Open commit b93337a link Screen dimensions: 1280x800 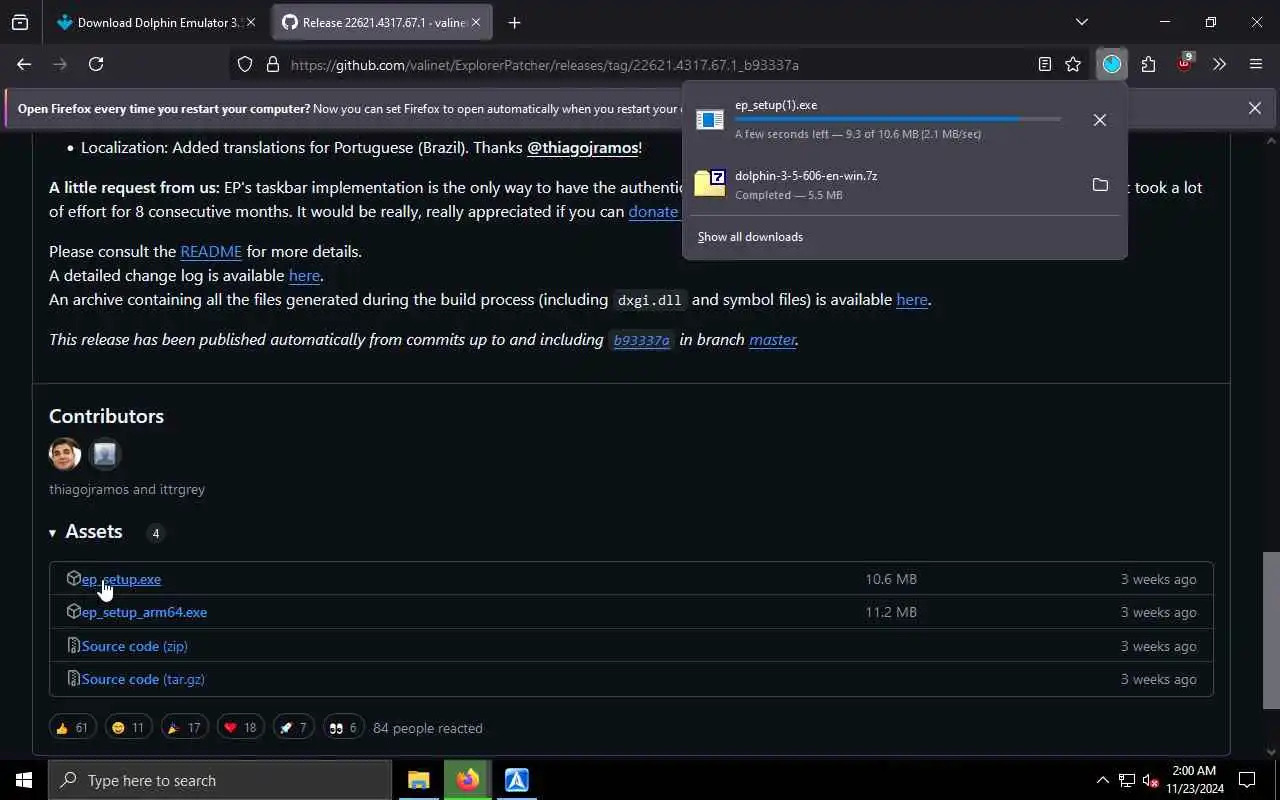click(x=641, y=340)
